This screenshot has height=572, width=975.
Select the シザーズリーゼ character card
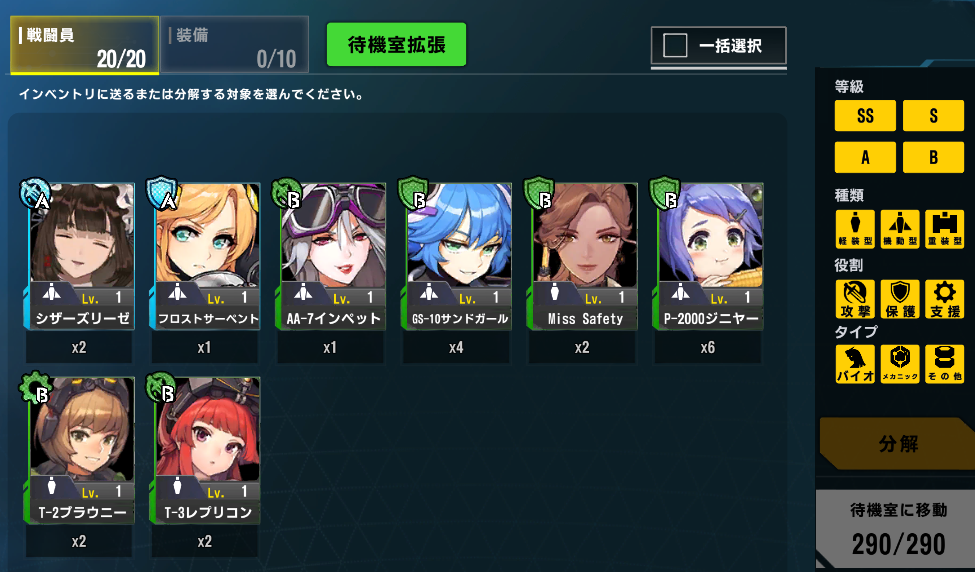(x=79, y=256)
